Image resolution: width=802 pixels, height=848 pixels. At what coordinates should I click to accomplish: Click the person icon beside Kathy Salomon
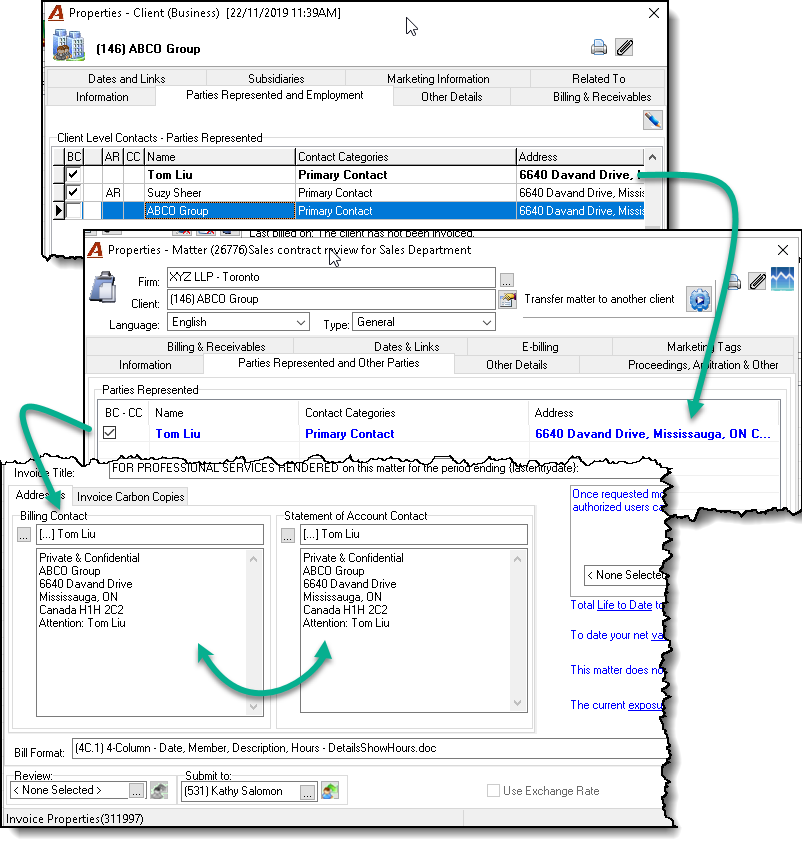[x=330, y=791]
